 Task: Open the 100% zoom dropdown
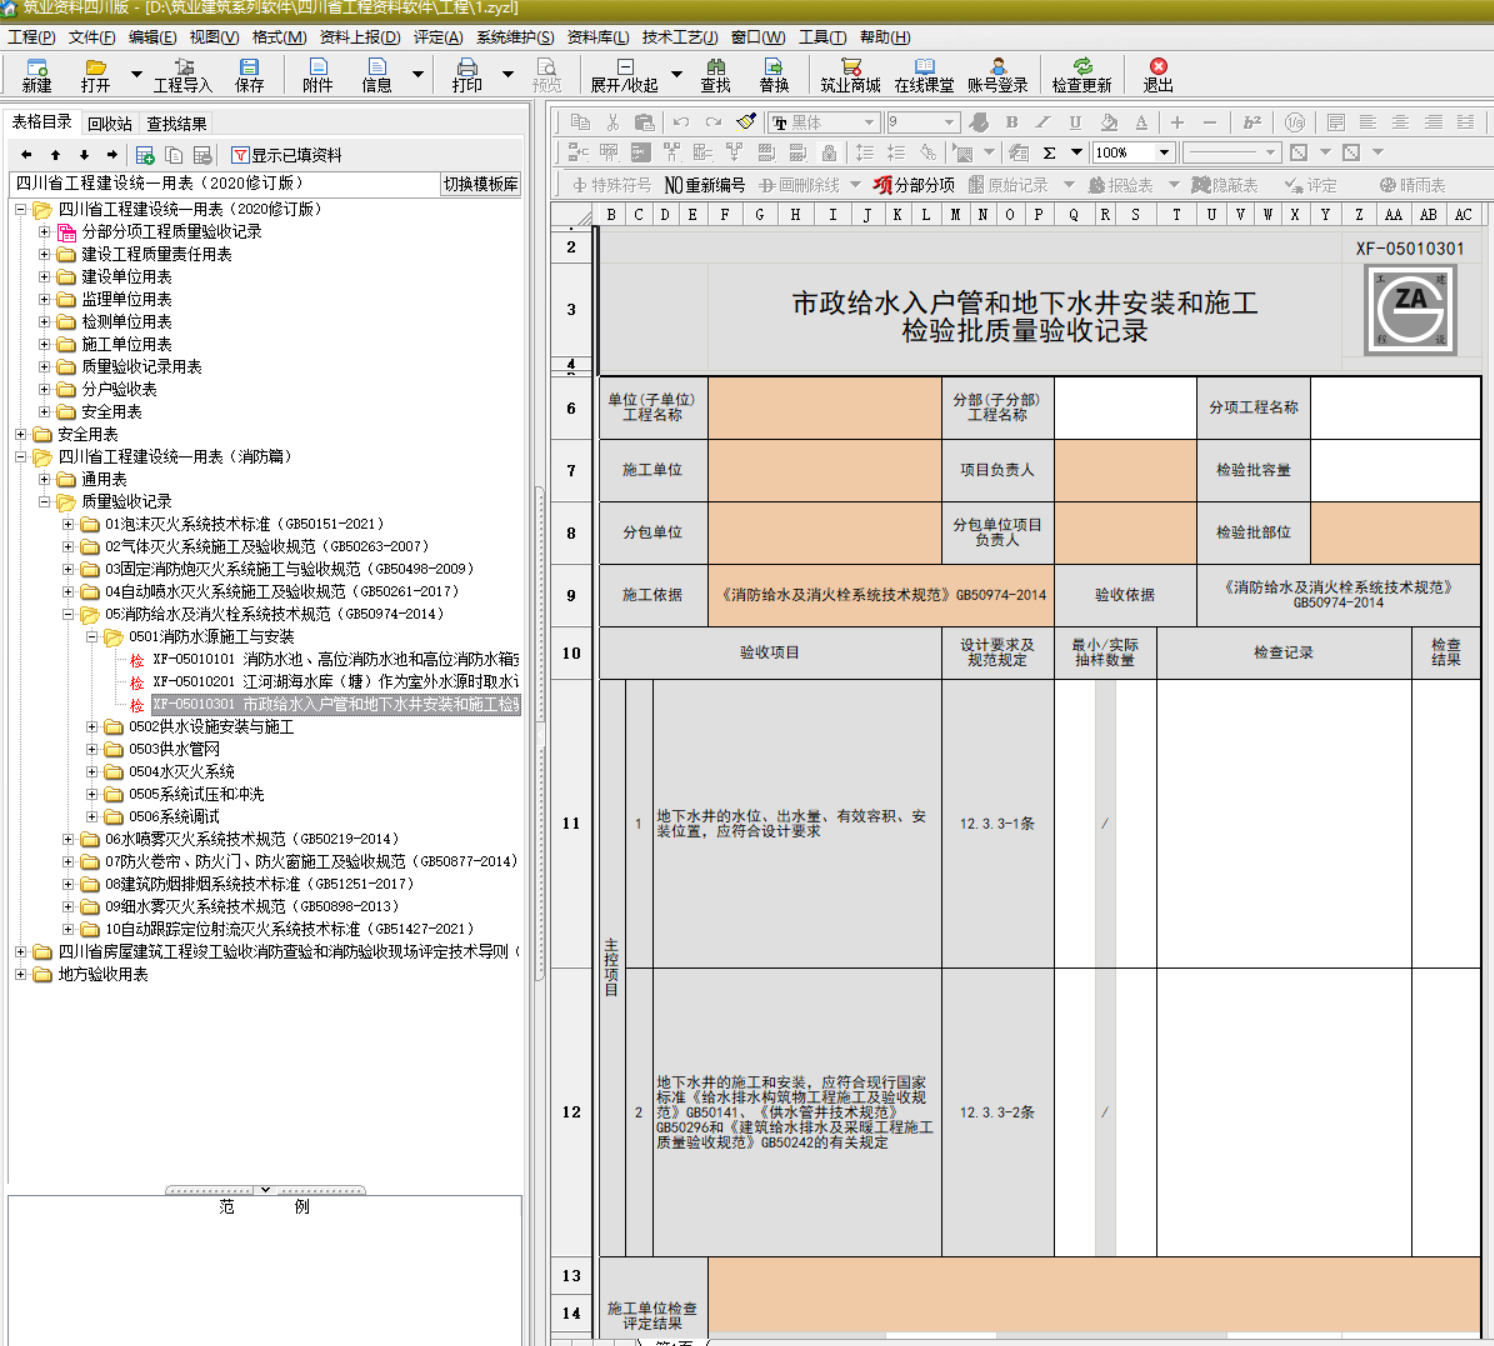pyautogui.click(x=1164, y=153)
